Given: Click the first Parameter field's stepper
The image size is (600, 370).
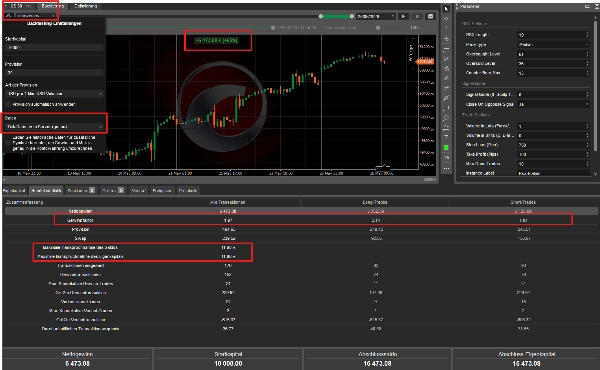Looking at the screenshot, I should [587, 35].
